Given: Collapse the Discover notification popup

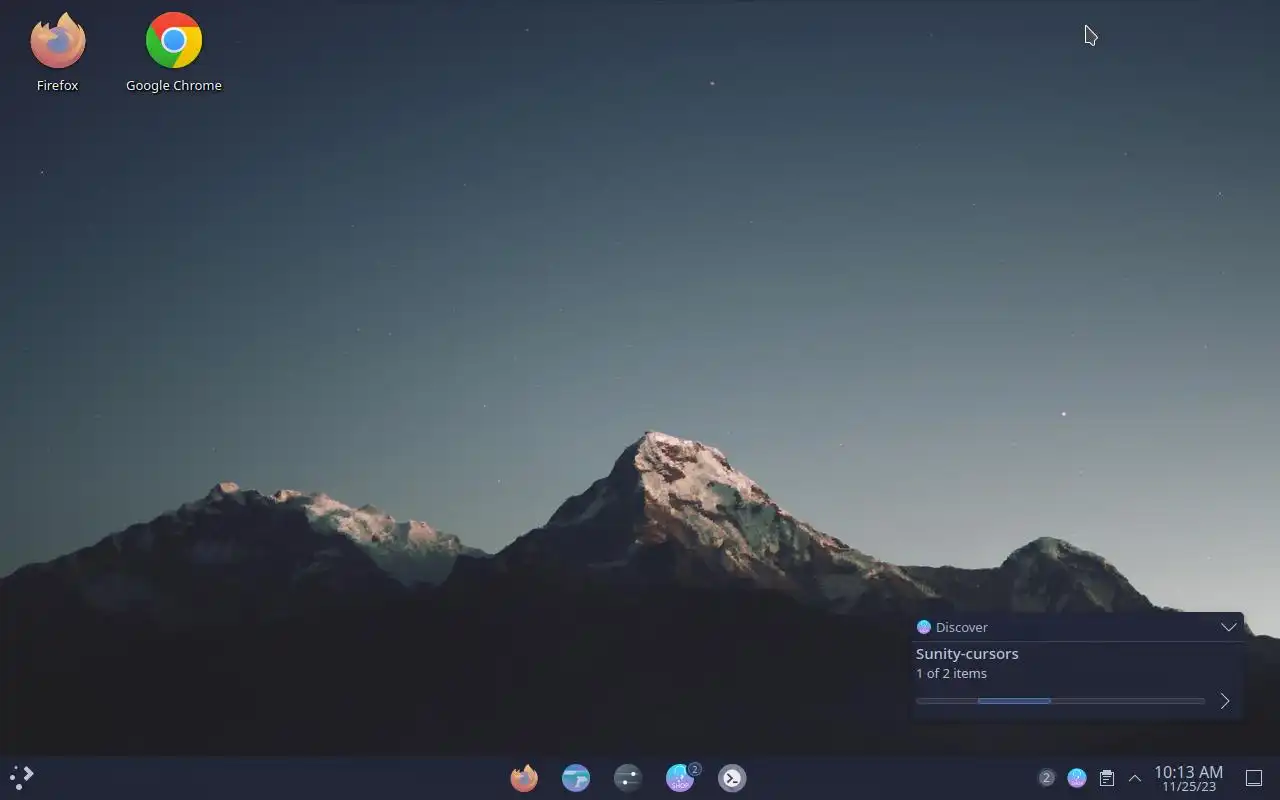Looking at the screenshot, I should tap(1229, 627).
